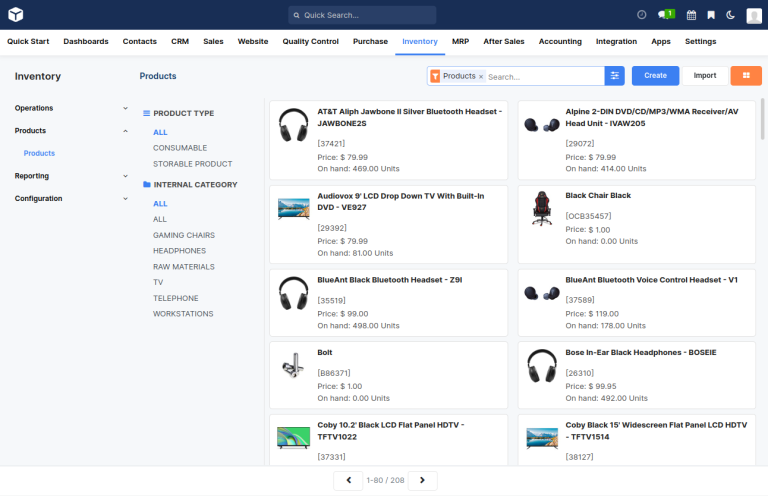This screenshot has width=768, height=496.
Task: Click the Import button
Action: tap(705, 76)
